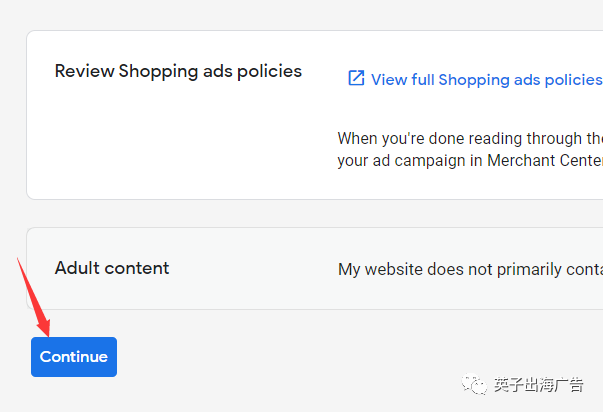Select the Adult content section heading
603x412 pixels.
(x=112, y=268)
